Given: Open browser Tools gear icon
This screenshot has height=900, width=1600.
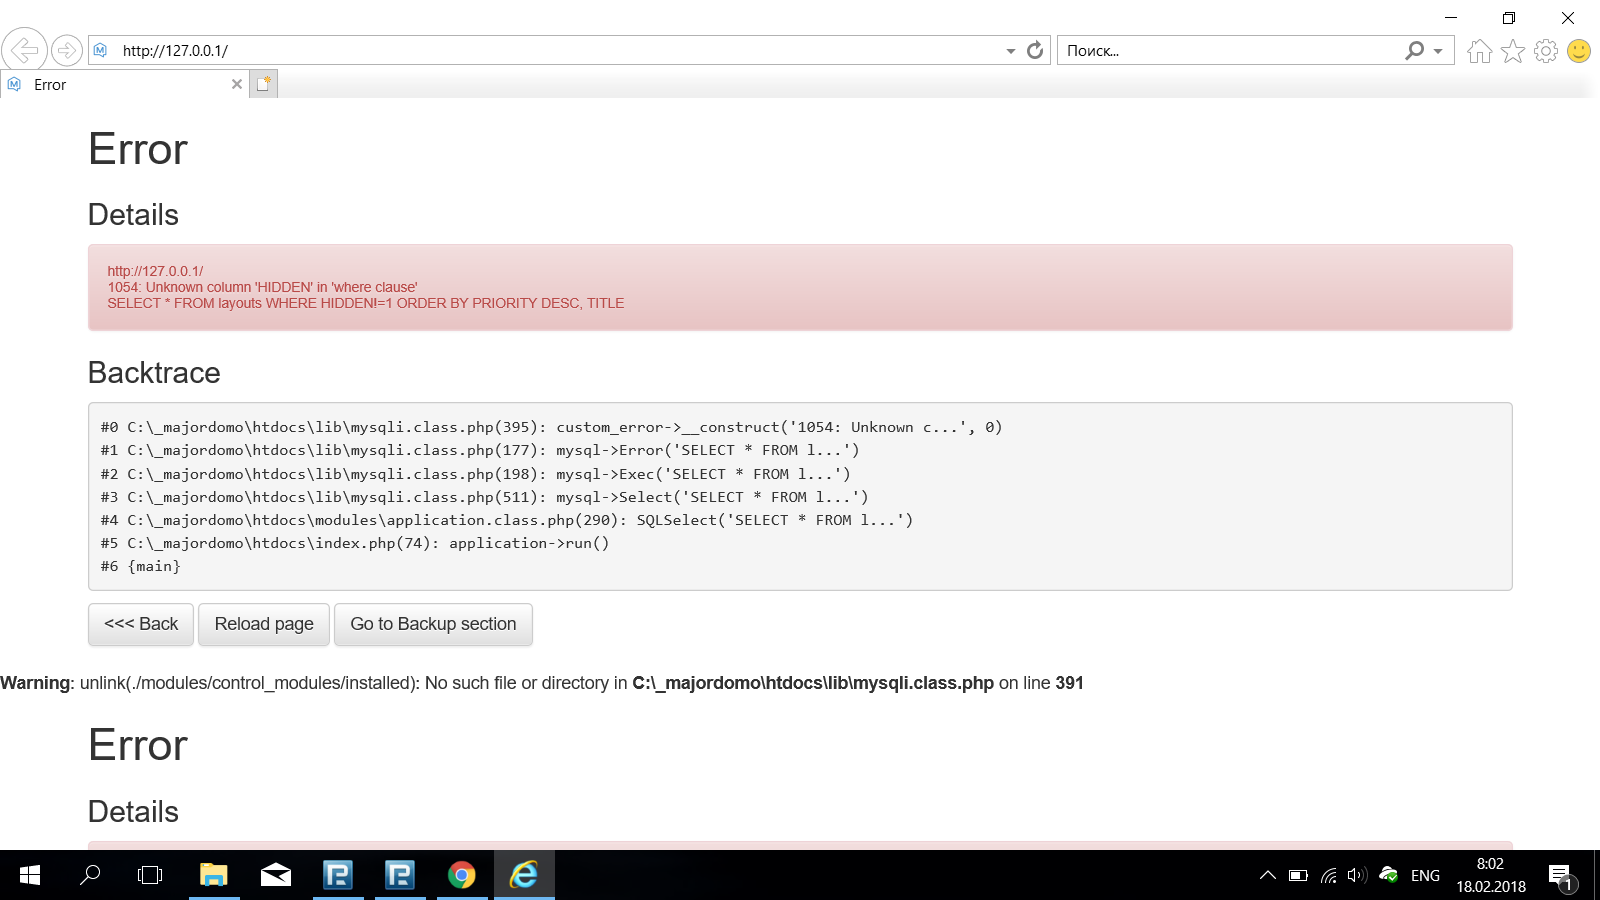Looking at the screenshot, I should 1546,51.
